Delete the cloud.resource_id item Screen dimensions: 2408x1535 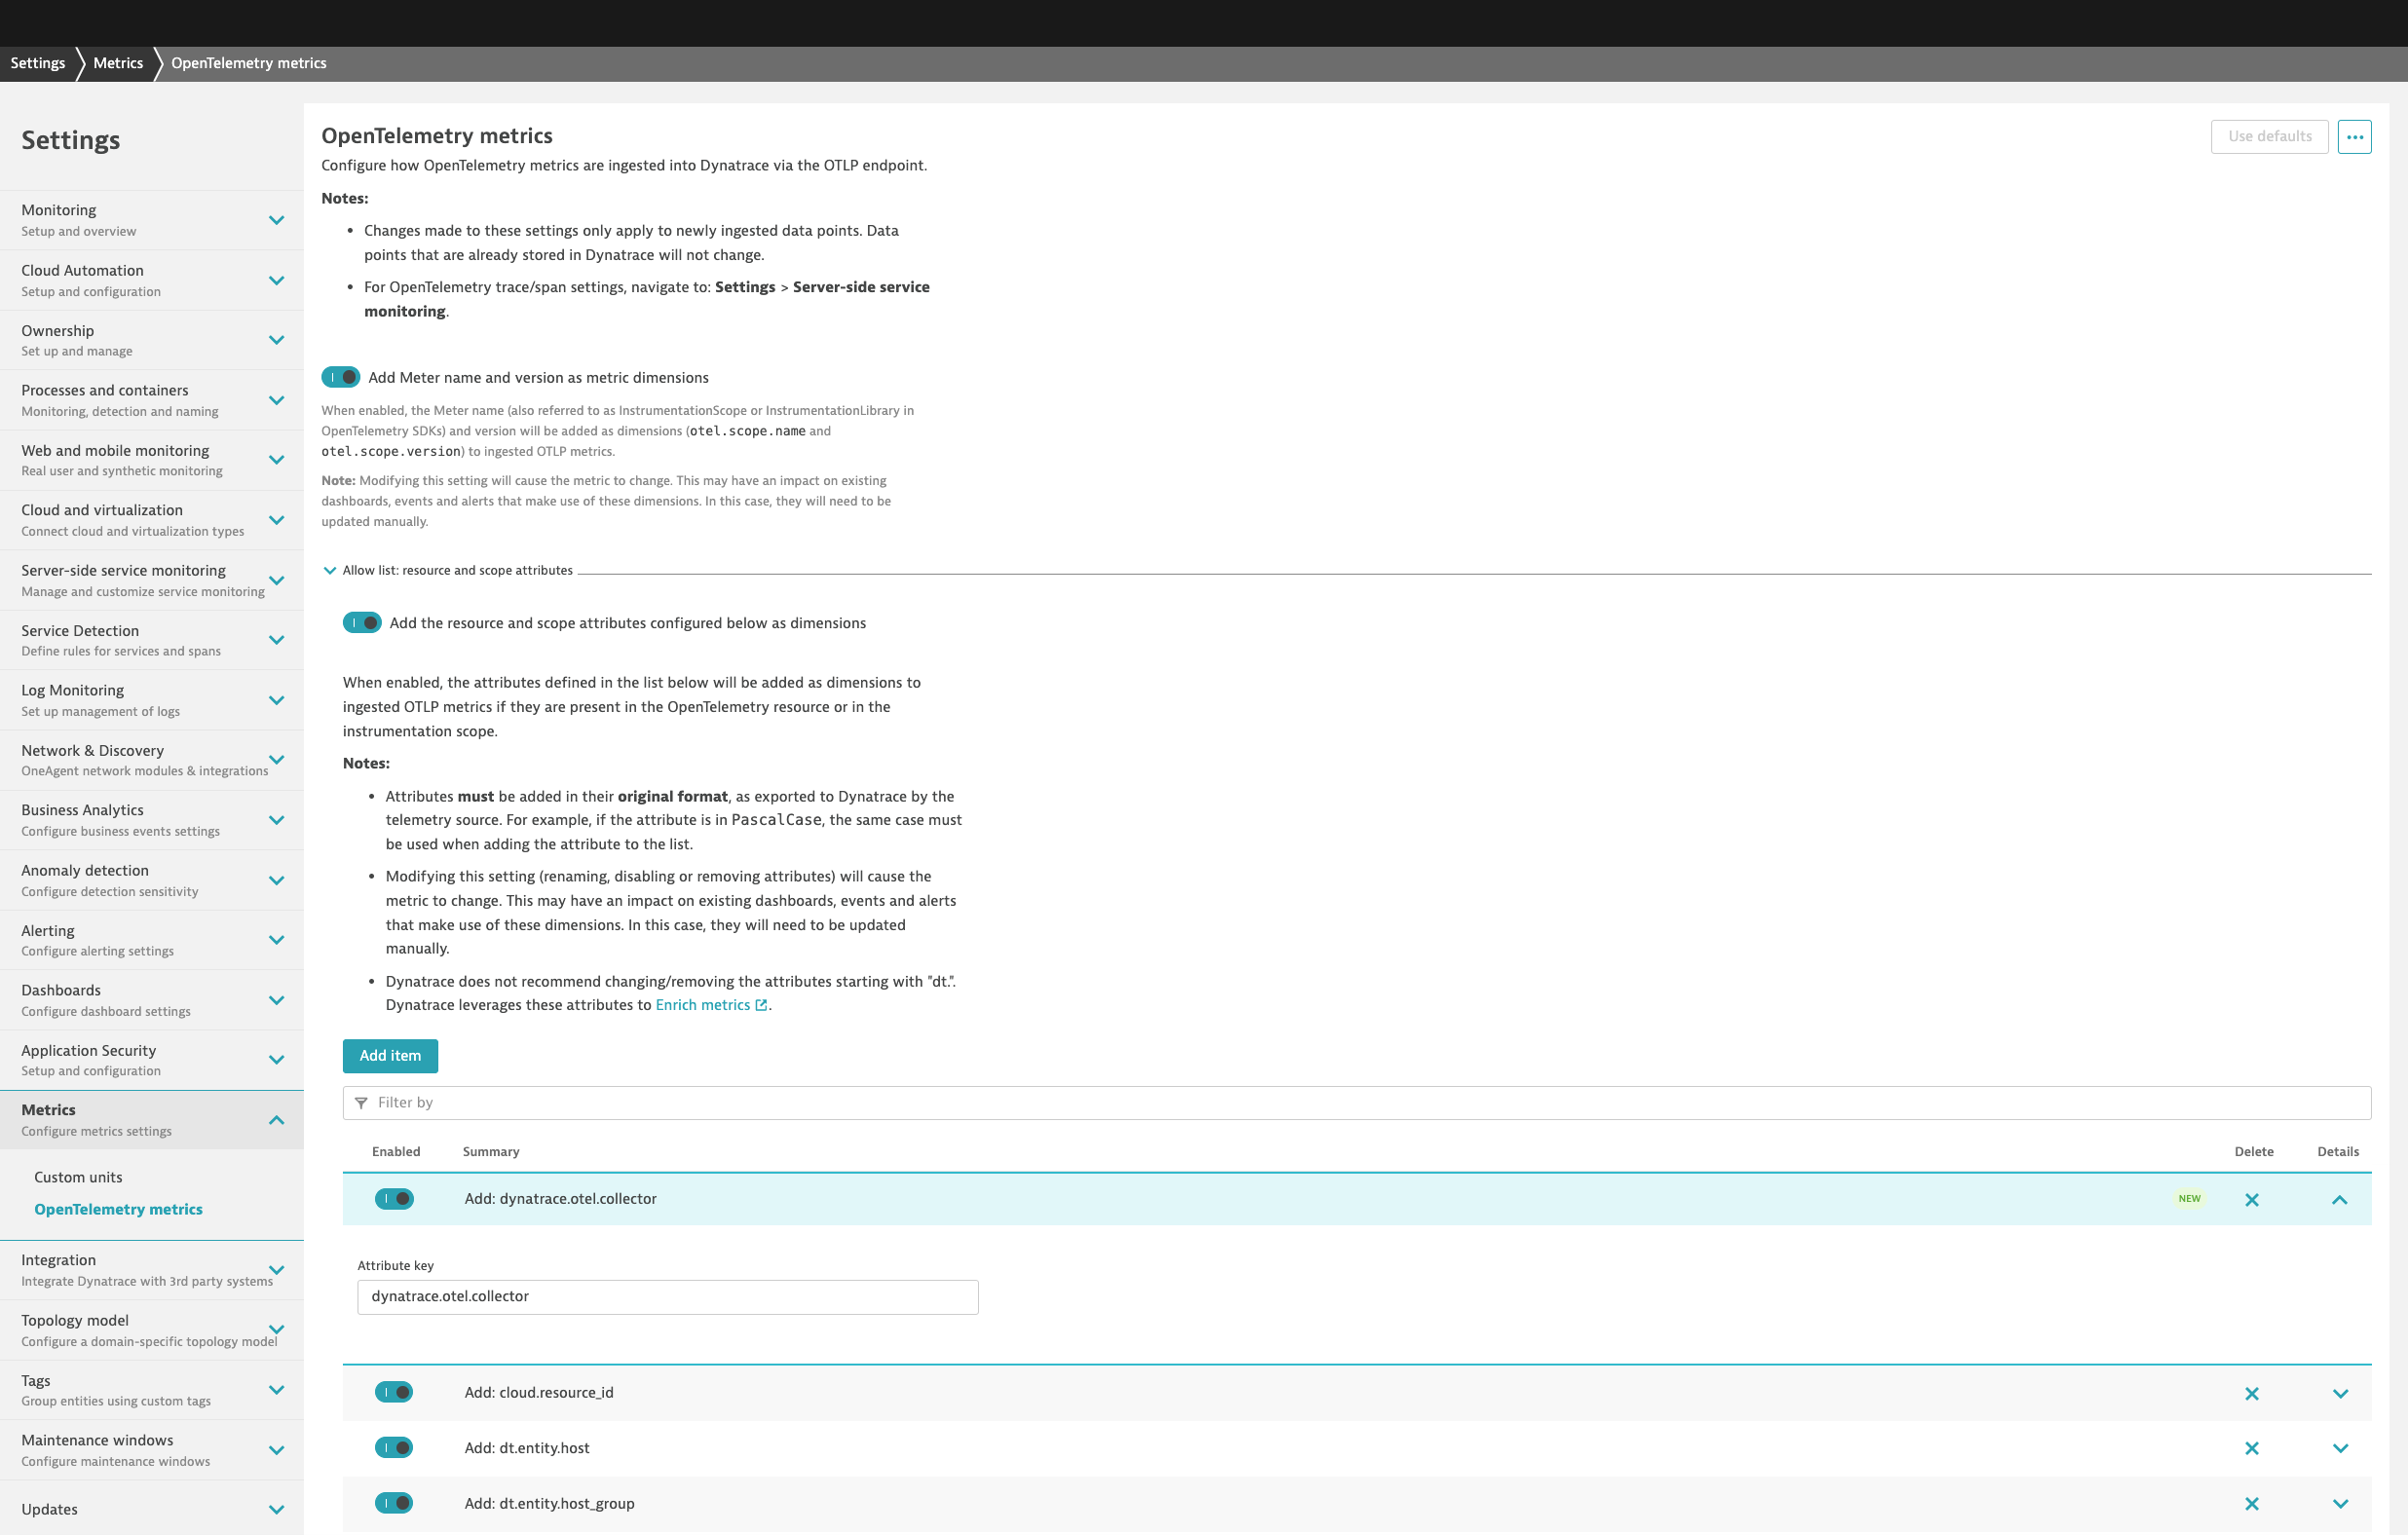[x=2251, y=1393]
